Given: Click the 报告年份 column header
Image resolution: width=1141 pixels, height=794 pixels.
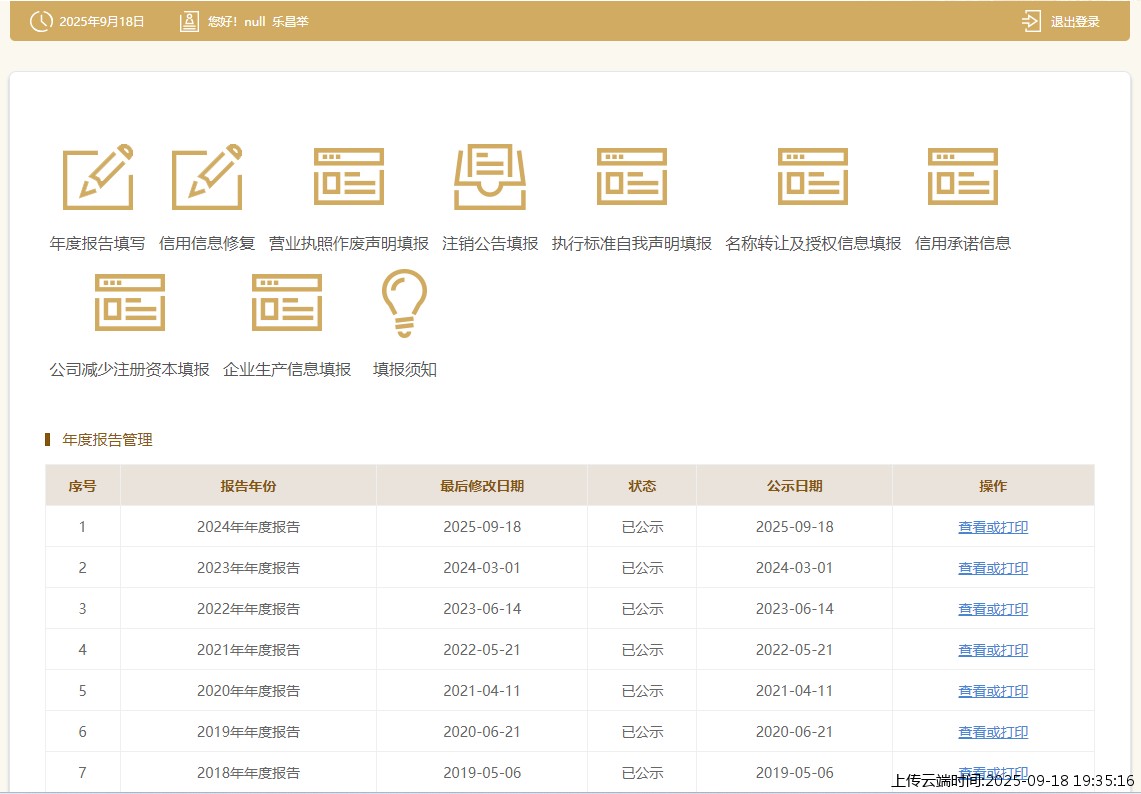Looking at the screenshot, I should point(248,485).
